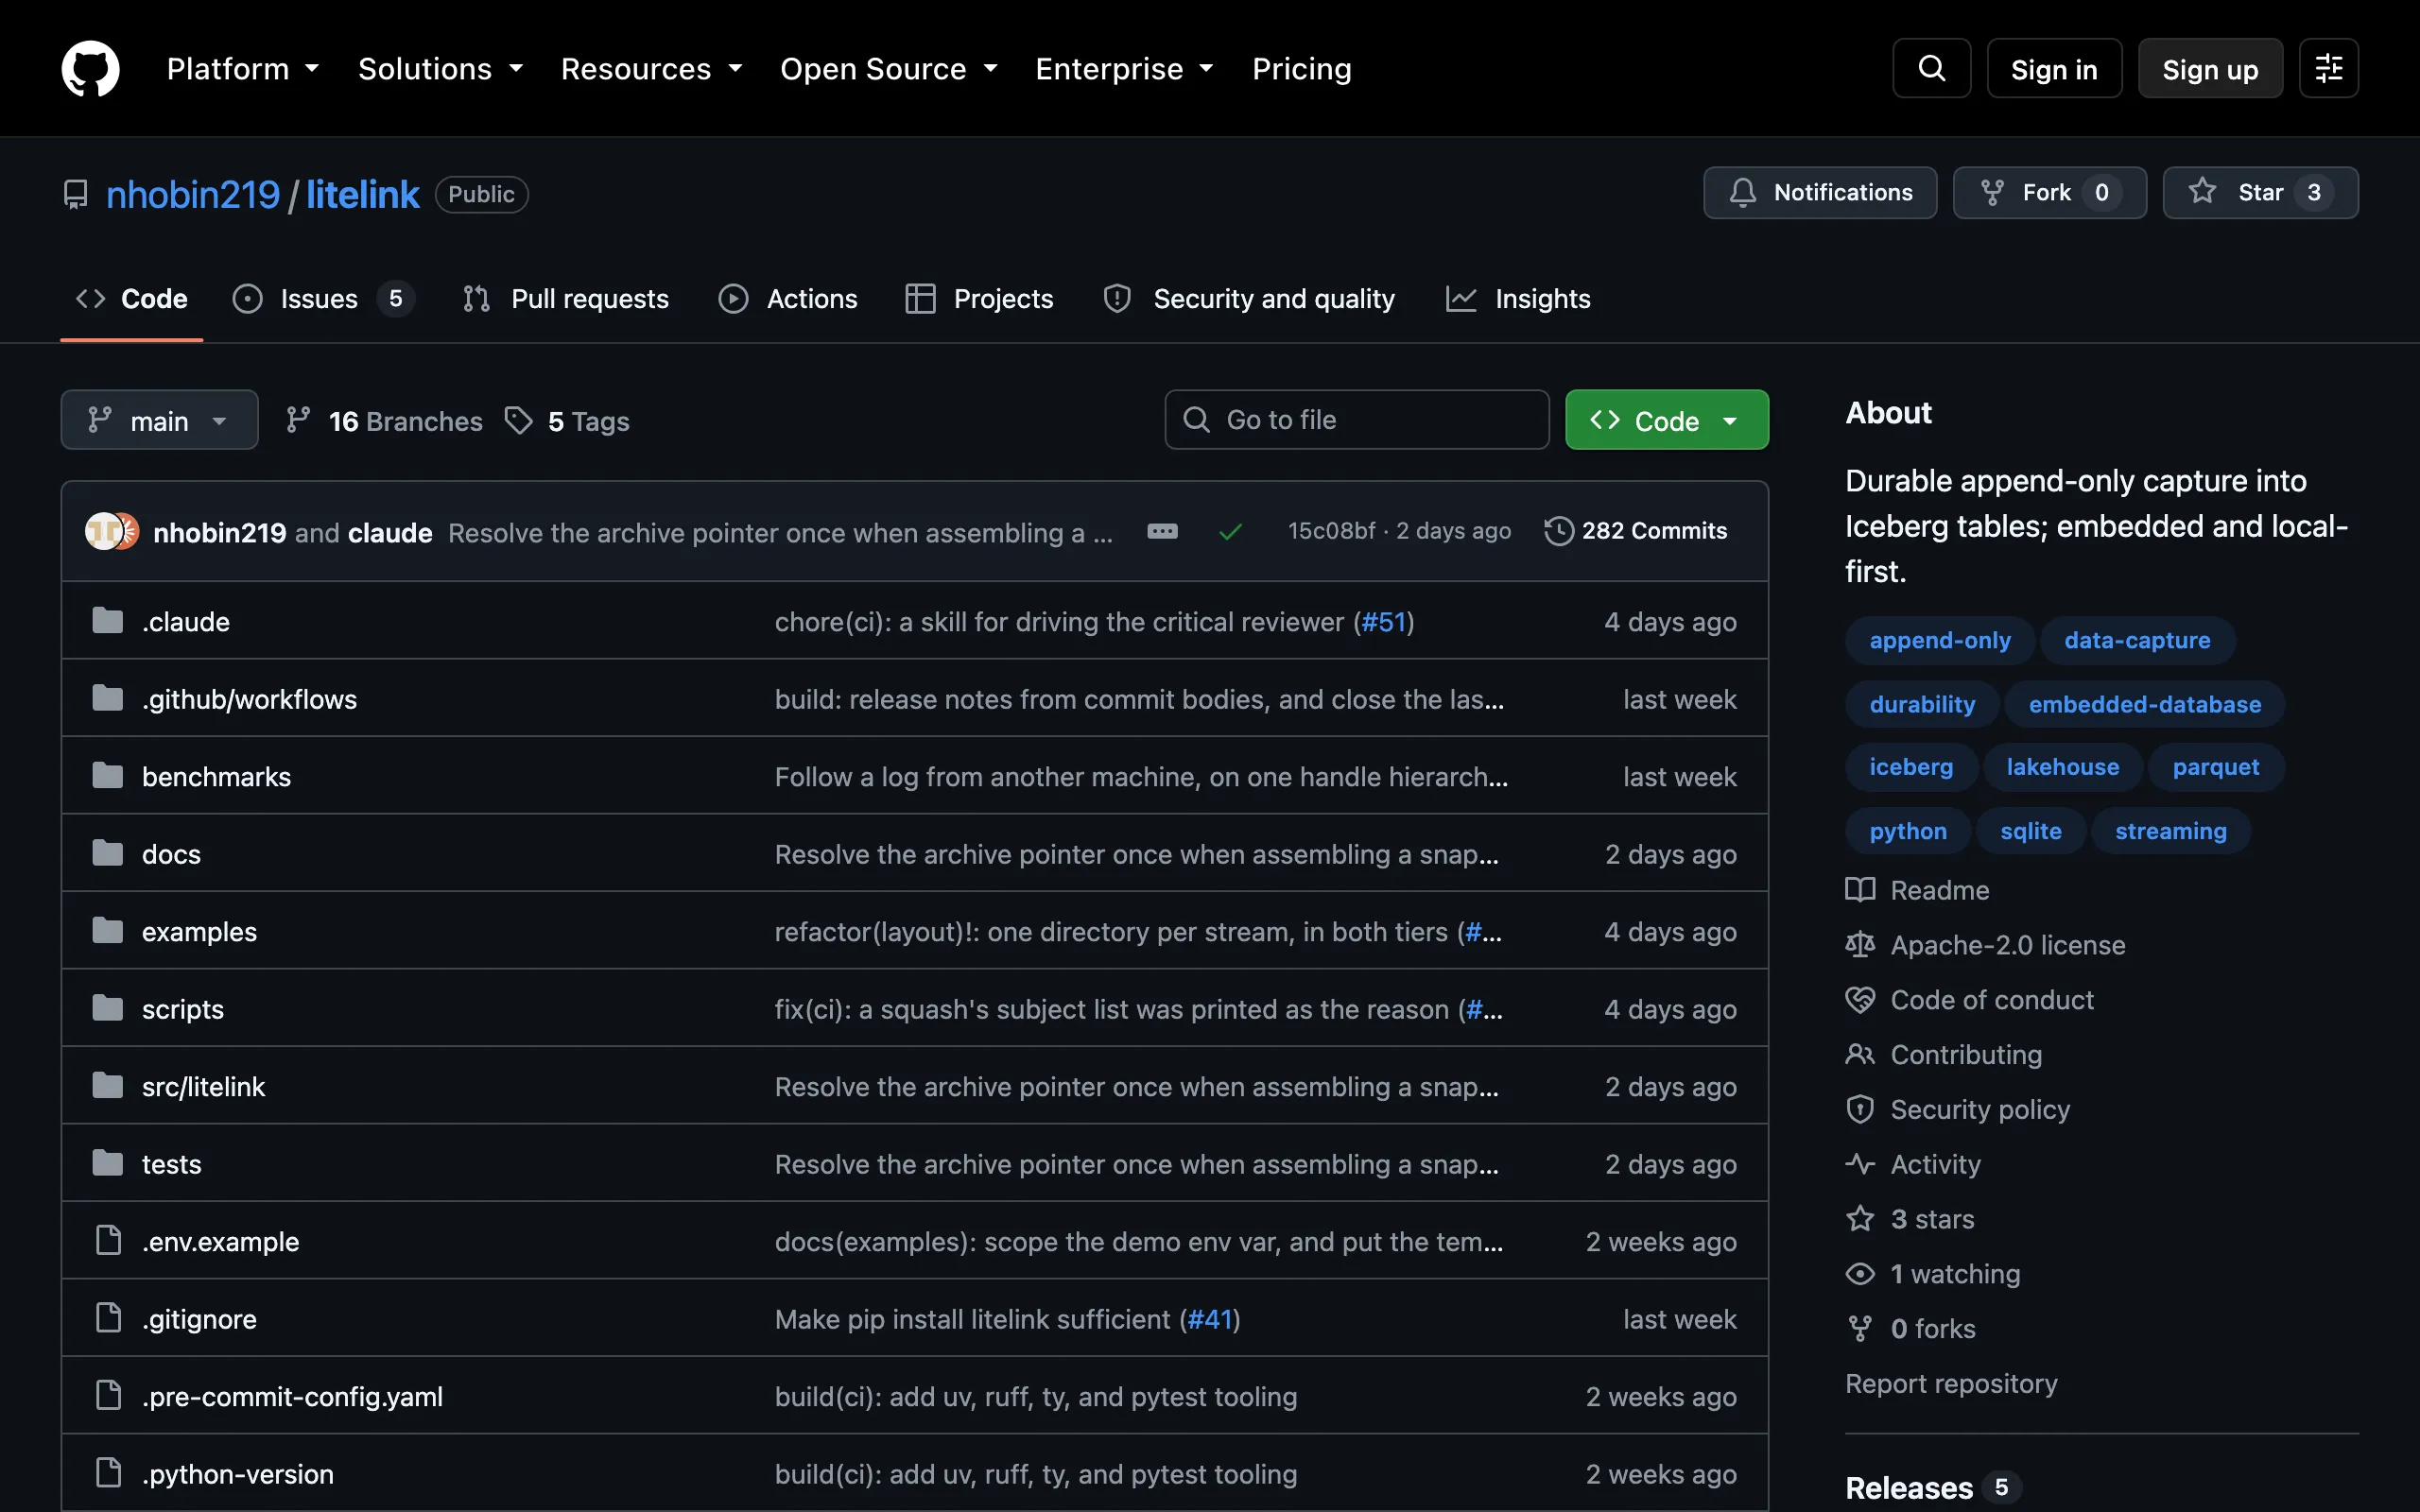Click Report repository link

[x=1951, y=1384]
